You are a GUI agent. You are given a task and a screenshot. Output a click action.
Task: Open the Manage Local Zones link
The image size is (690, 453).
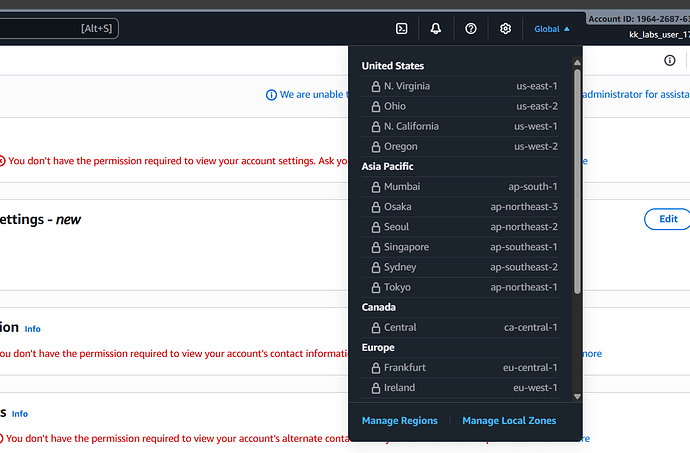pyautogui.click(x=509, y=421)
